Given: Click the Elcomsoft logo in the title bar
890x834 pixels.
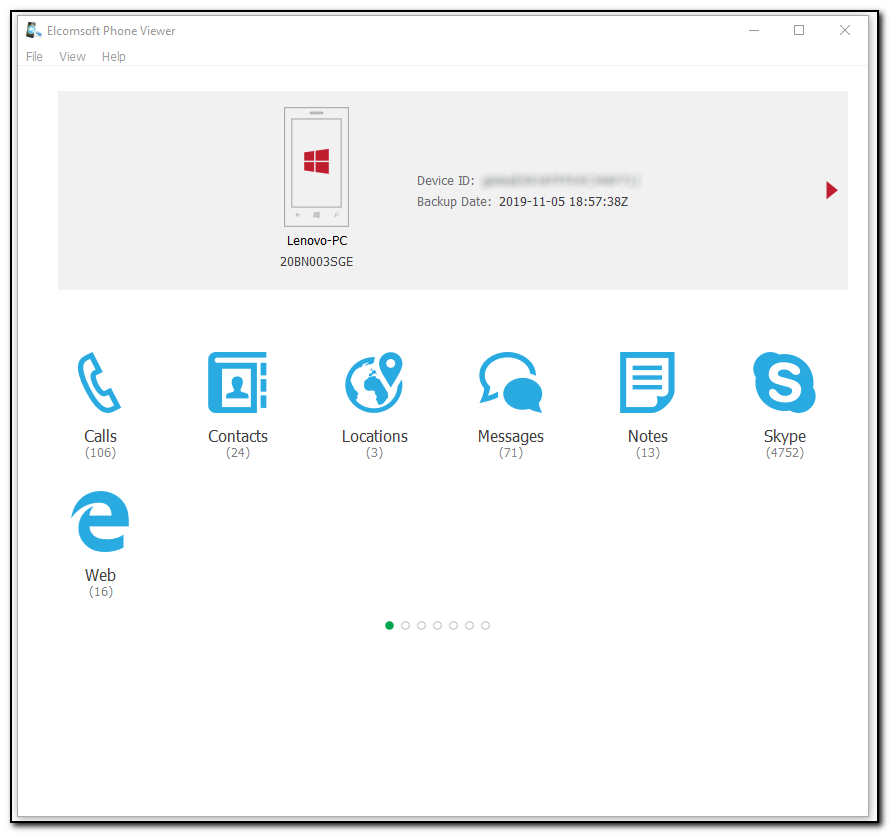Looking at the screenshot, I should [x=31, y=30].
